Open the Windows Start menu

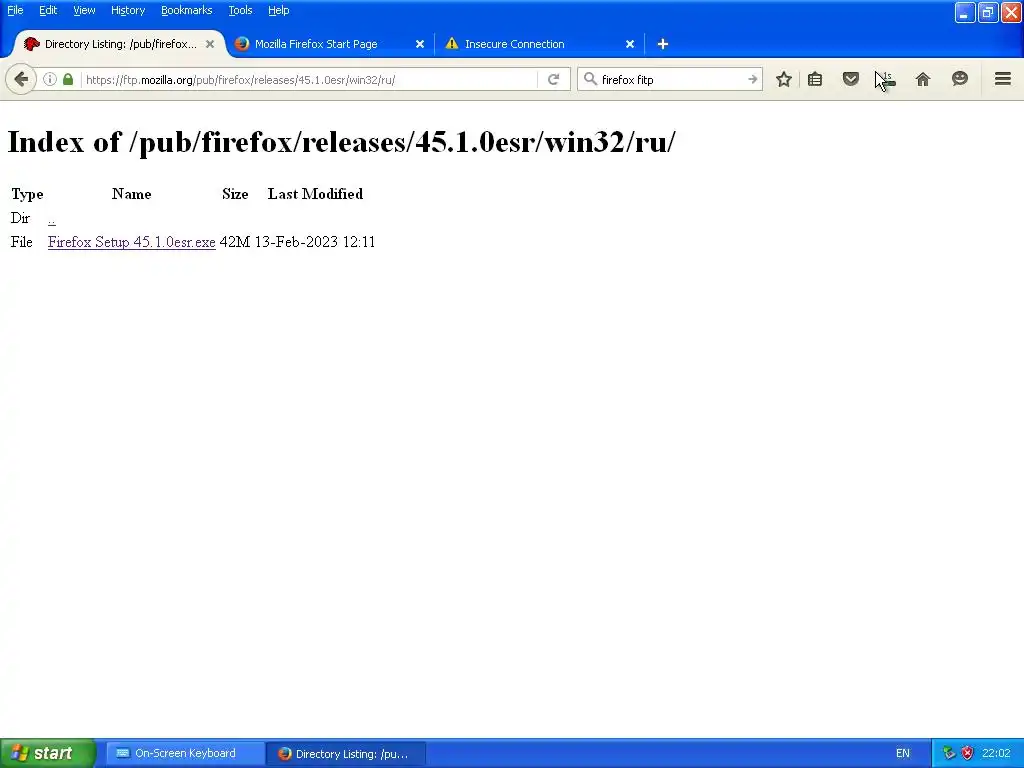click(48, 753)
